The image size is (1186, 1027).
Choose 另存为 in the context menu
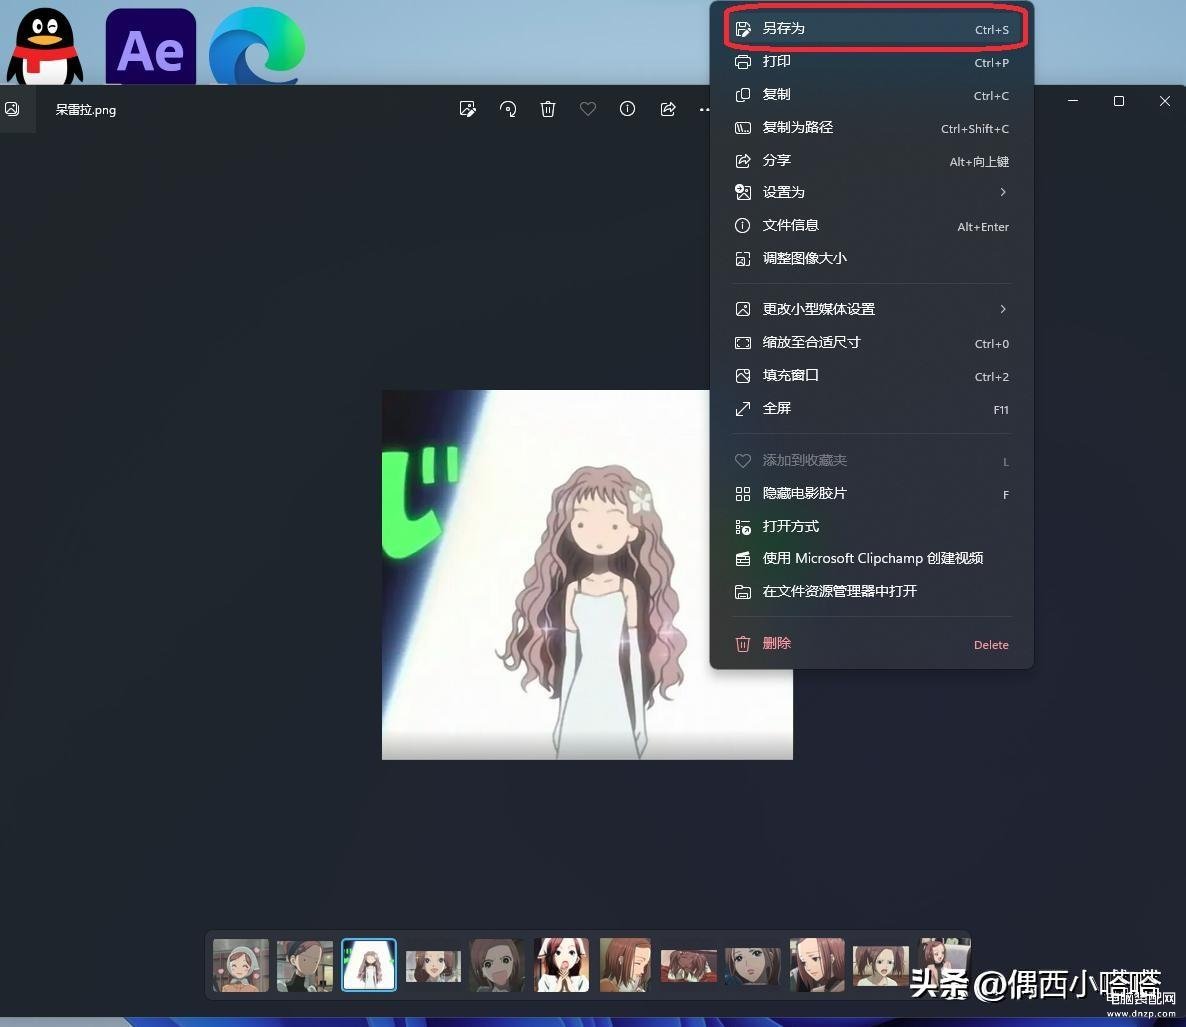pos(871,29)
